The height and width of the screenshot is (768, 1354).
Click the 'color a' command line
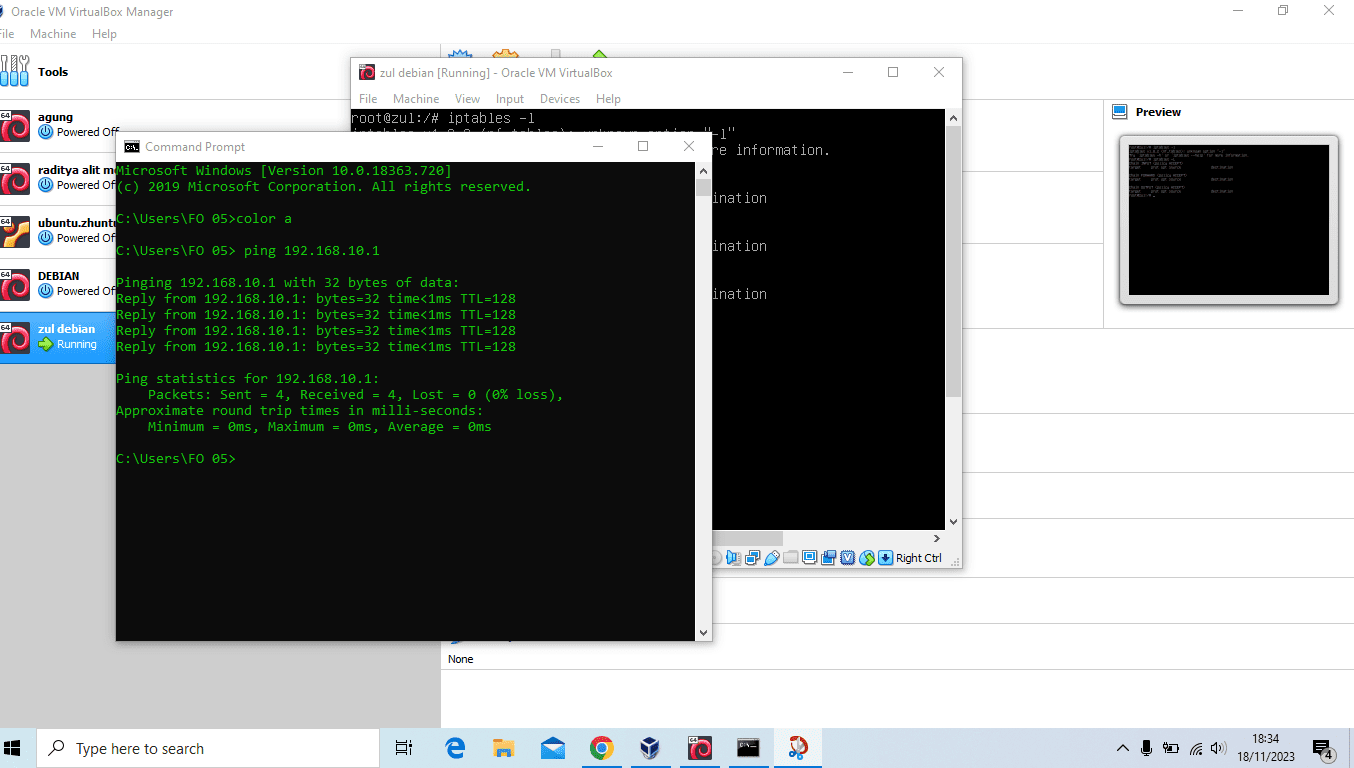click(x=204, y=219)
